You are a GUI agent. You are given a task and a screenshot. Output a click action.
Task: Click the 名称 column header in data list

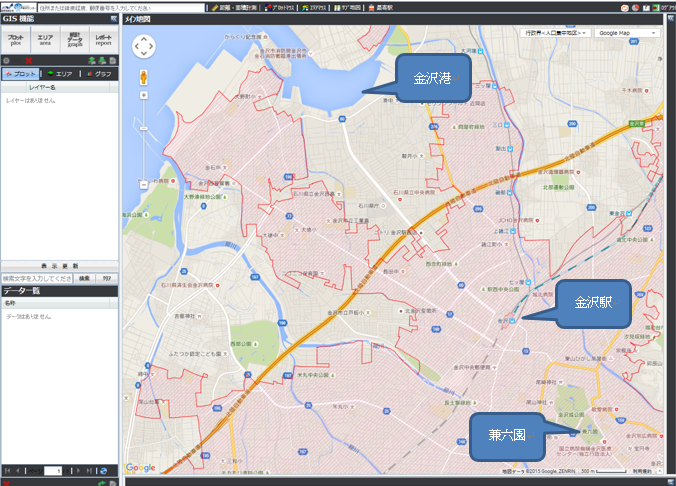click(55, 303)
